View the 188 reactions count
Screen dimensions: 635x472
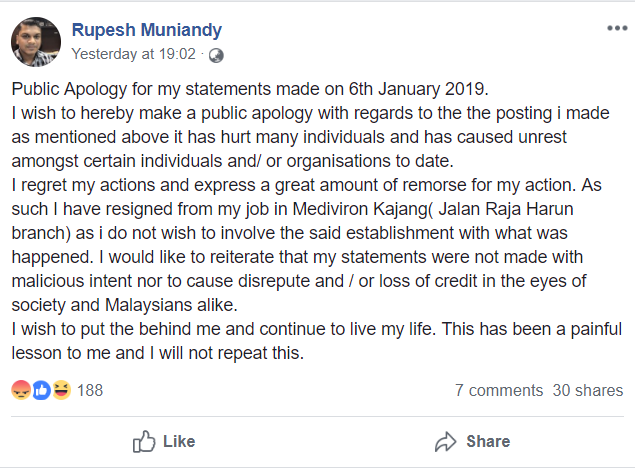click(x=90, y=390)
